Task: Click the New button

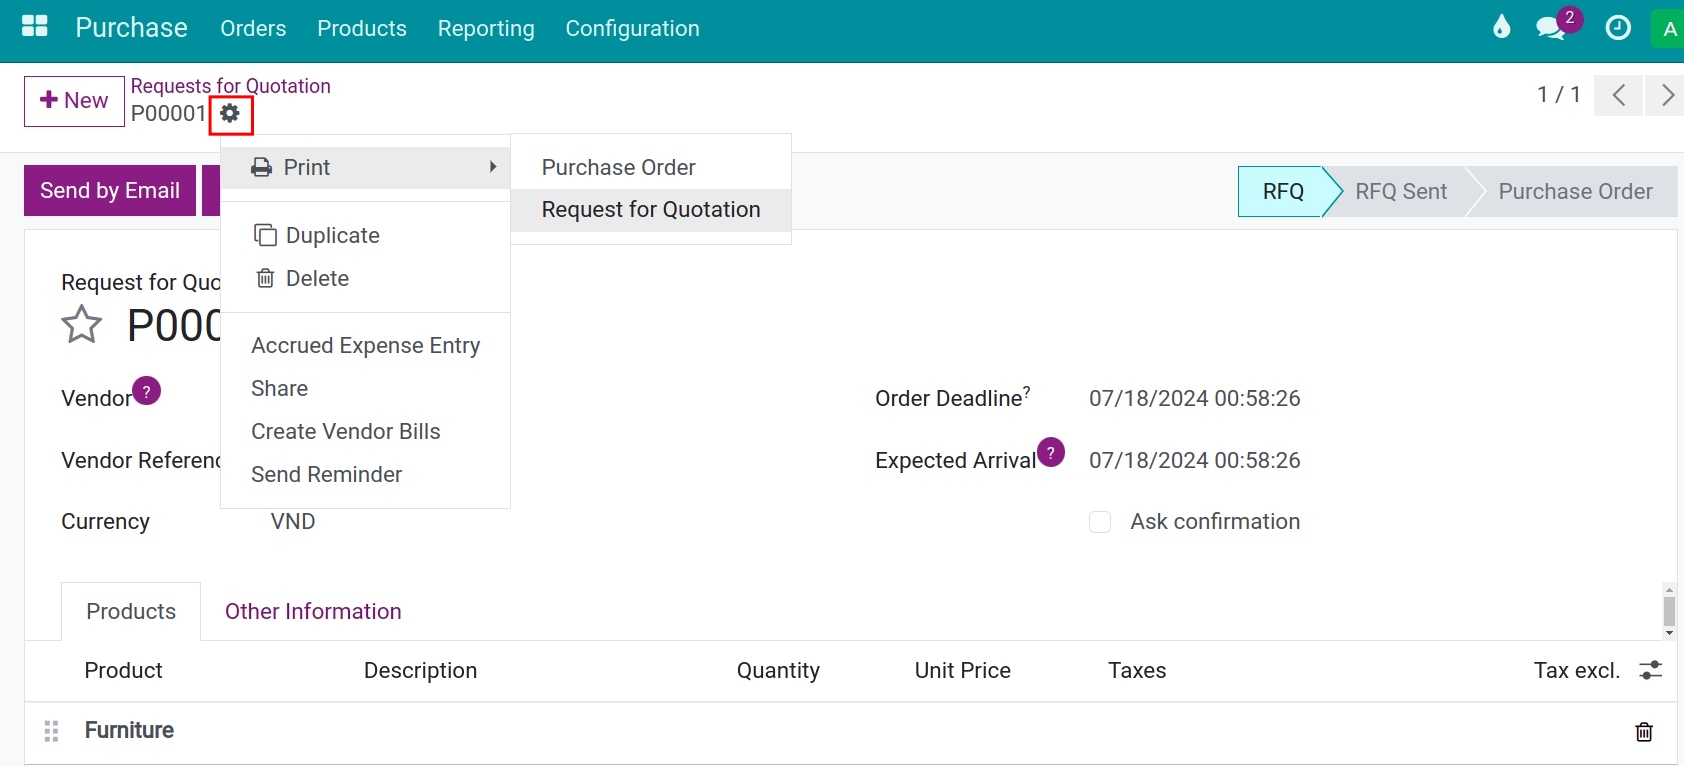Action: pos(74,101)
